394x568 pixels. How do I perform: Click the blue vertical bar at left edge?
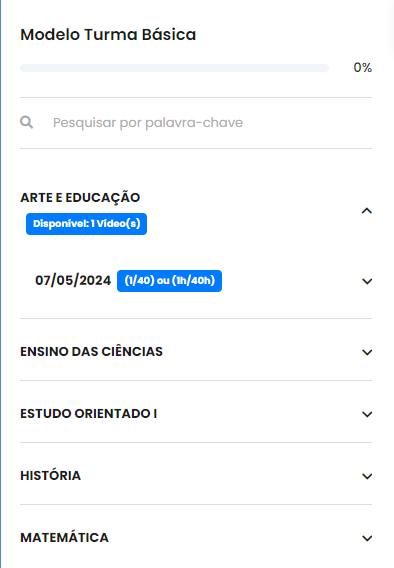pos(1,284)
